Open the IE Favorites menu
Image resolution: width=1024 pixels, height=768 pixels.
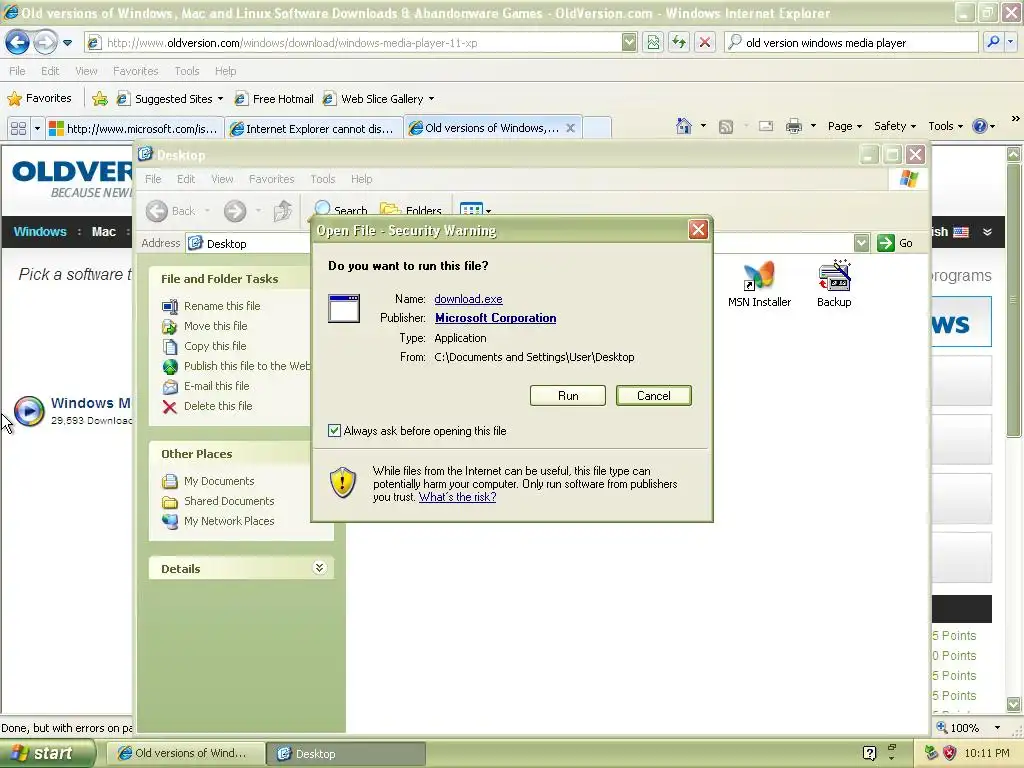pyautogui.click(x=135, y=71)
